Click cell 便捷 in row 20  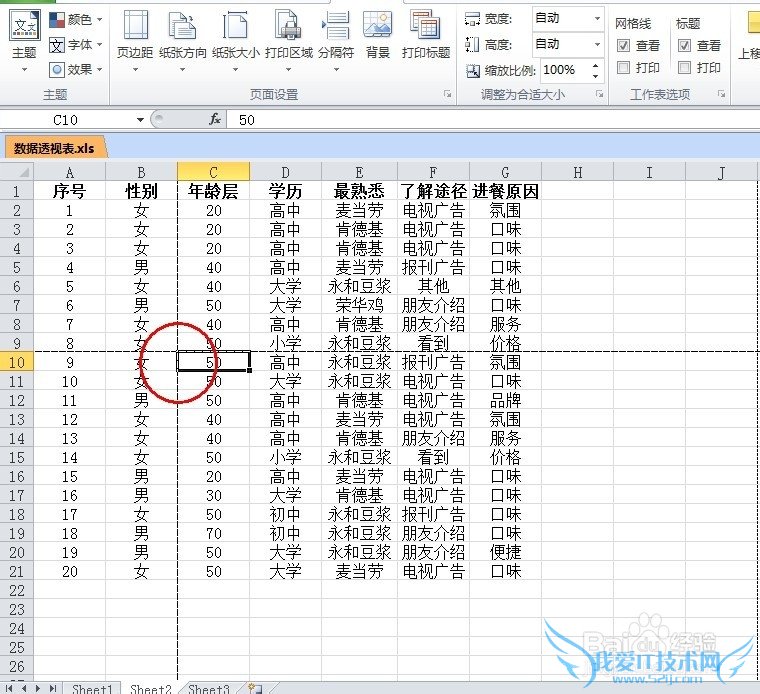(505, 552)
